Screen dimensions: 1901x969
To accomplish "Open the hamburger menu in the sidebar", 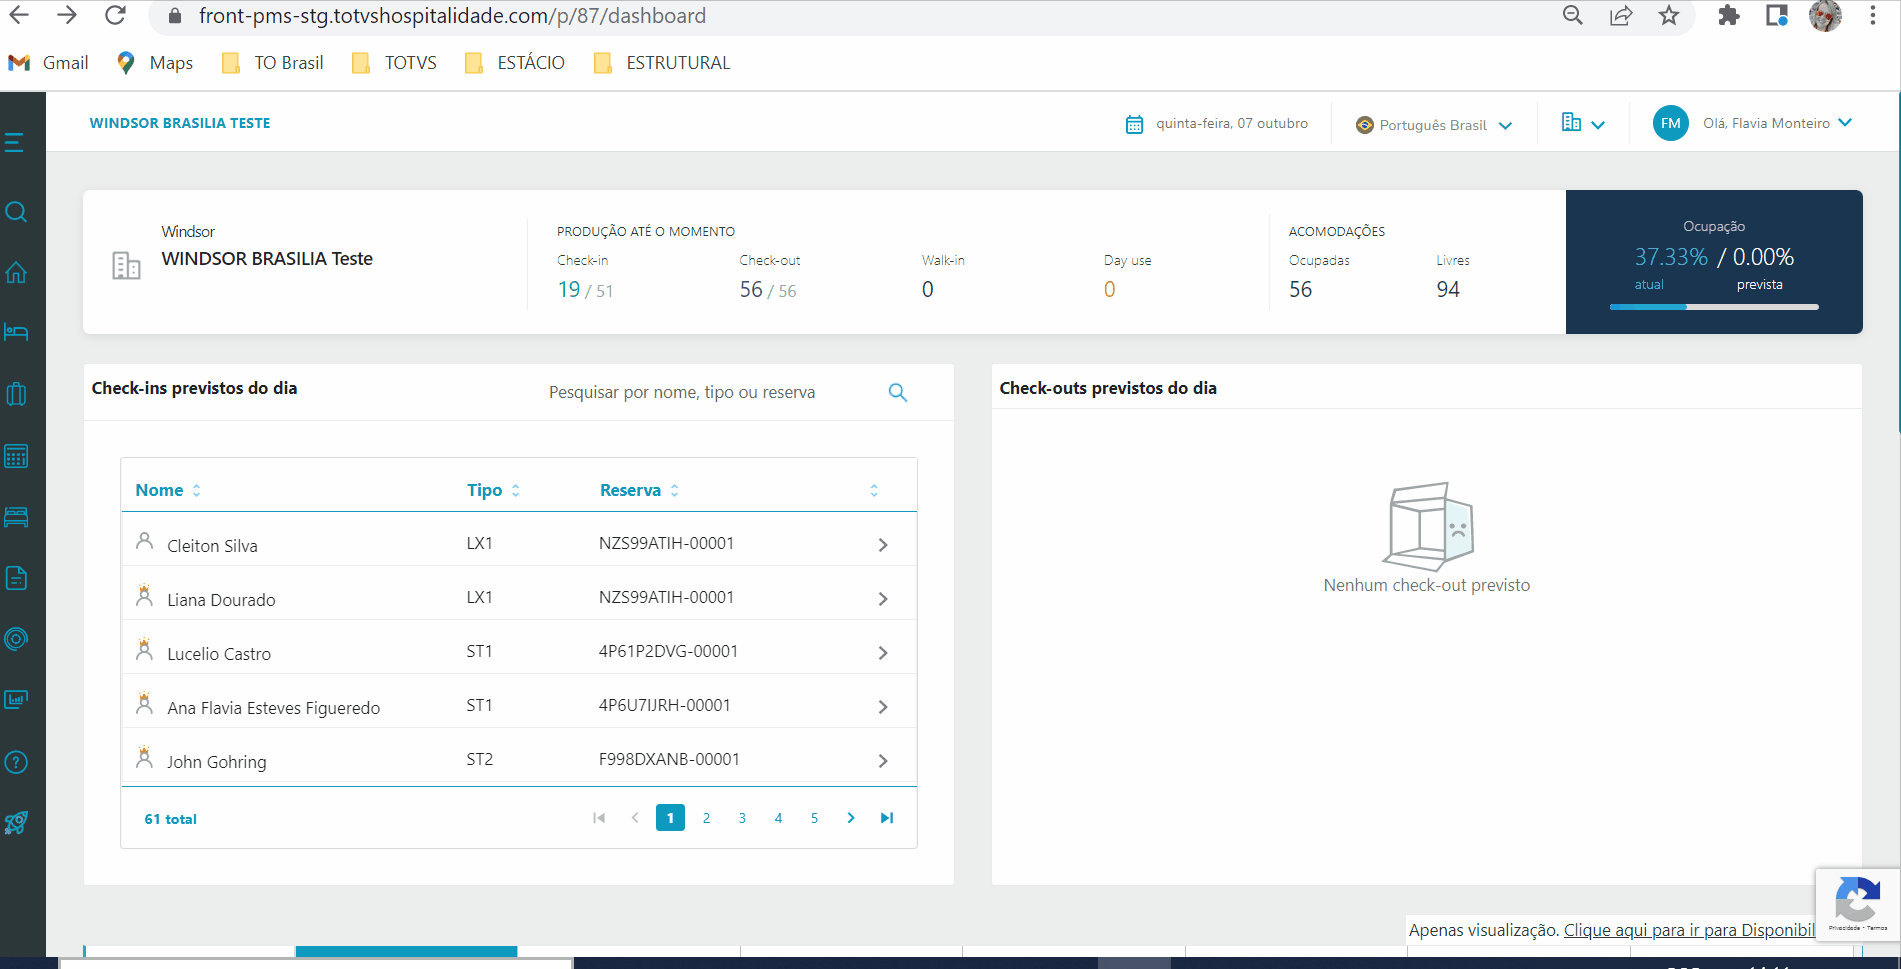I will click(14, 143).
